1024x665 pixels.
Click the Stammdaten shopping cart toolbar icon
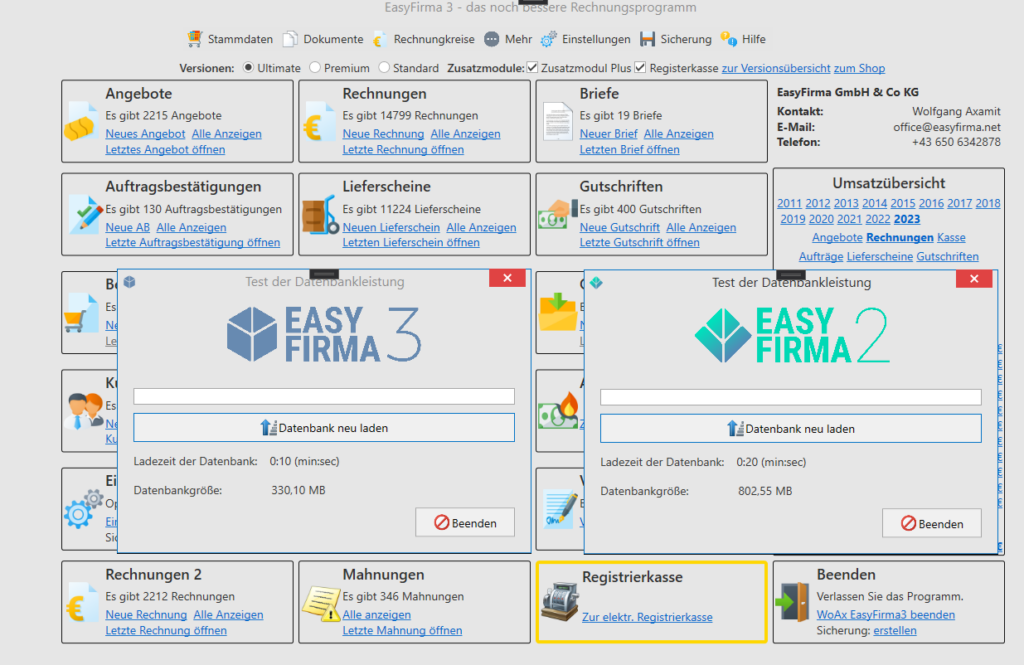point(195,39)
